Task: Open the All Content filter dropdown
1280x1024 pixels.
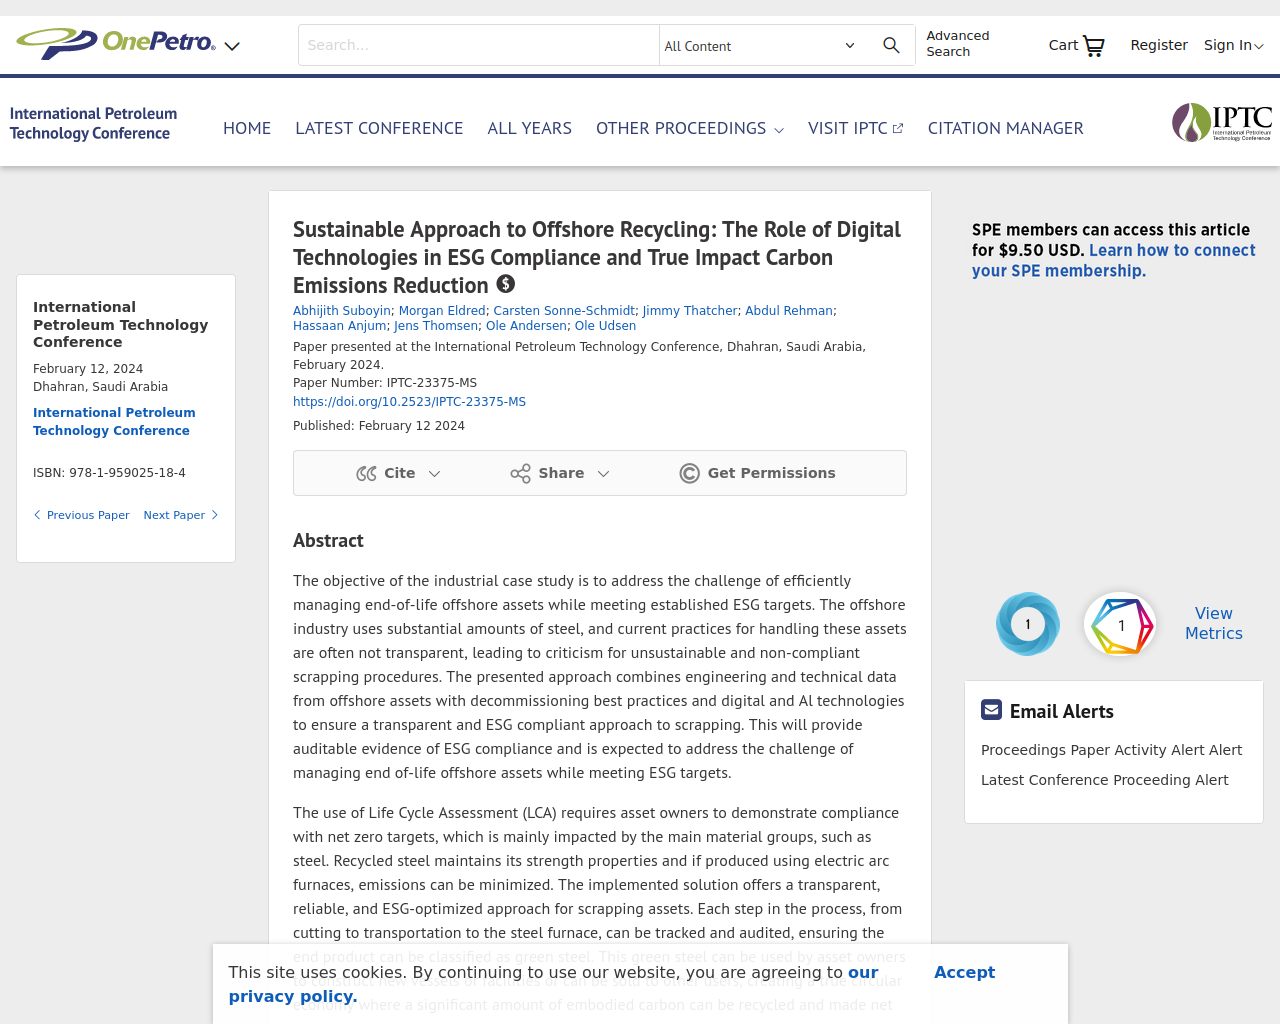Action: (x=760, y=46)
